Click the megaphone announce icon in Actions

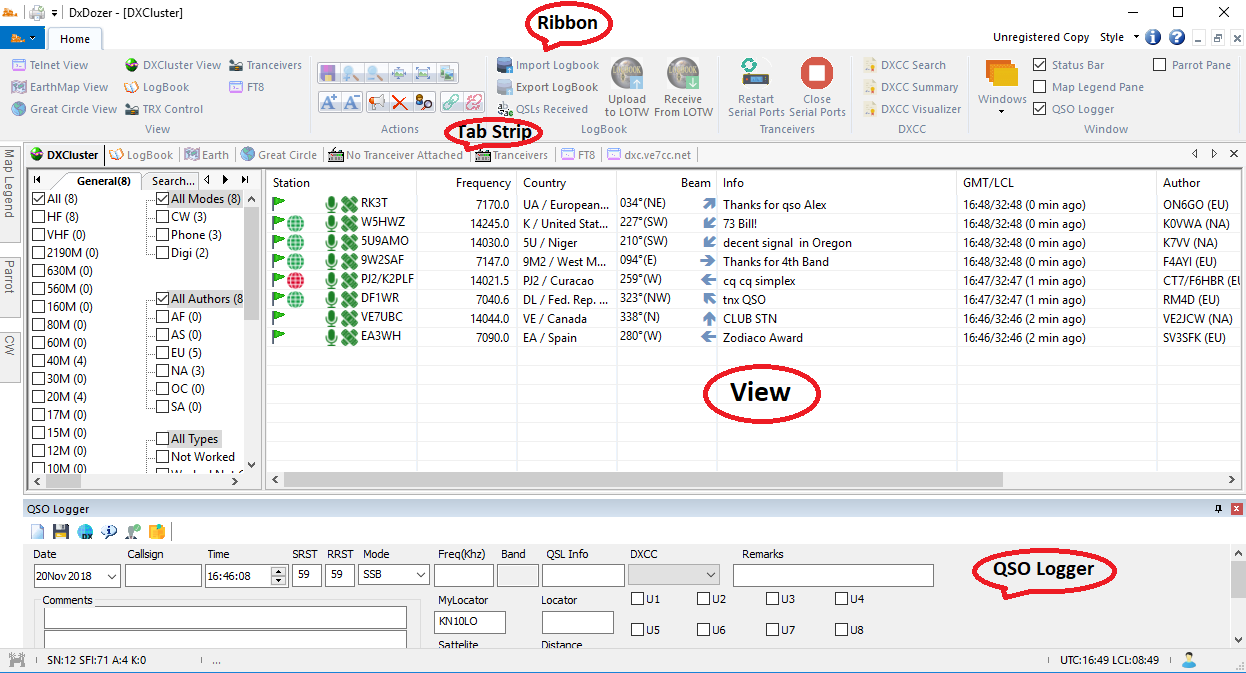pyautogui.click(x=377, y=101)
